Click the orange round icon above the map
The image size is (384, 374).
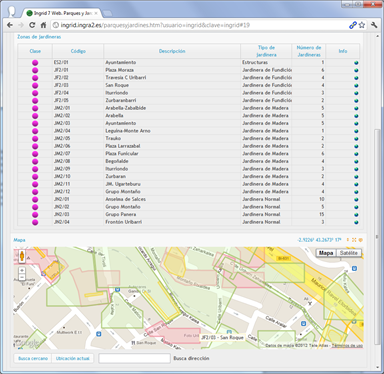pos(360,240)
